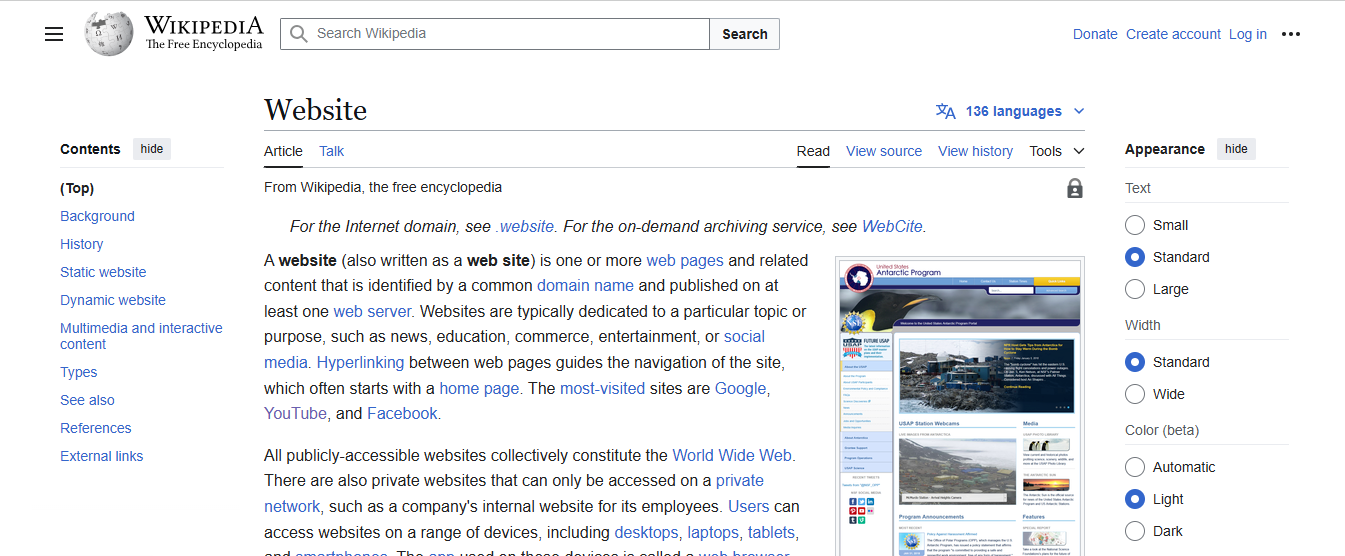Select Dark color mode
The width and height of the screenshot is (1345, 556).
1135,531
